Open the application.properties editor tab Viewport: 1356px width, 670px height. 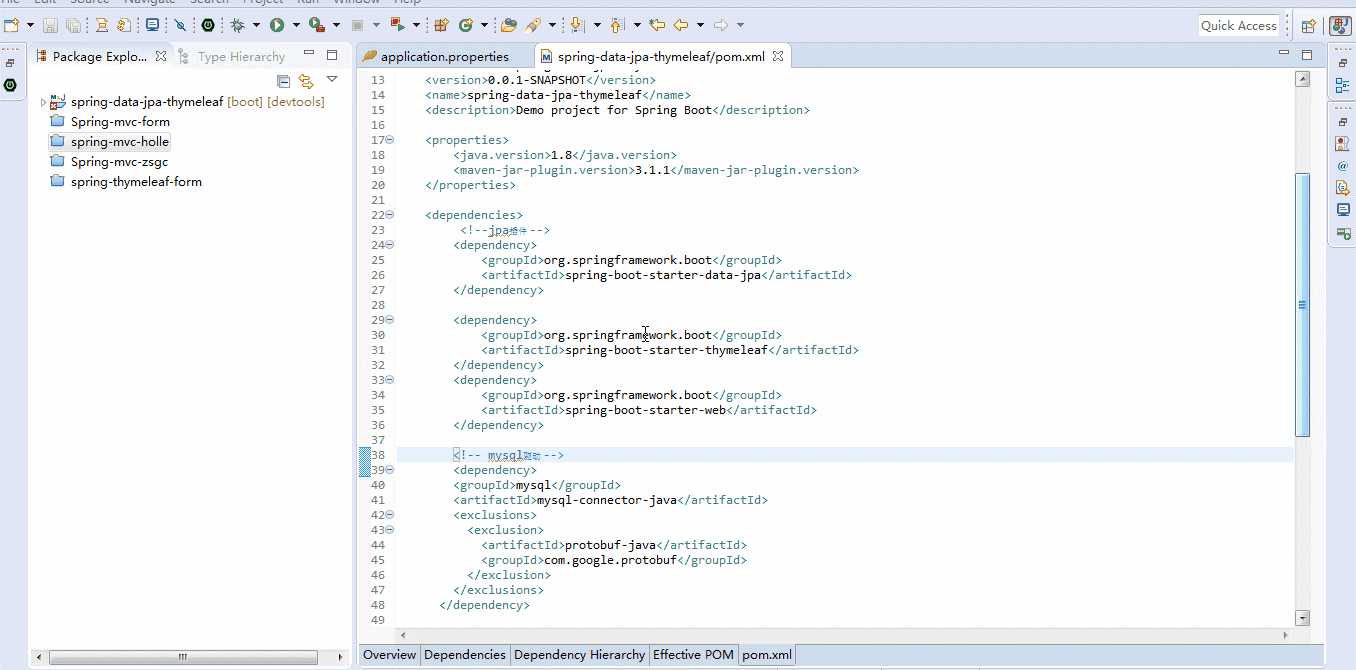pyautogui.click(x=445, y=57)
